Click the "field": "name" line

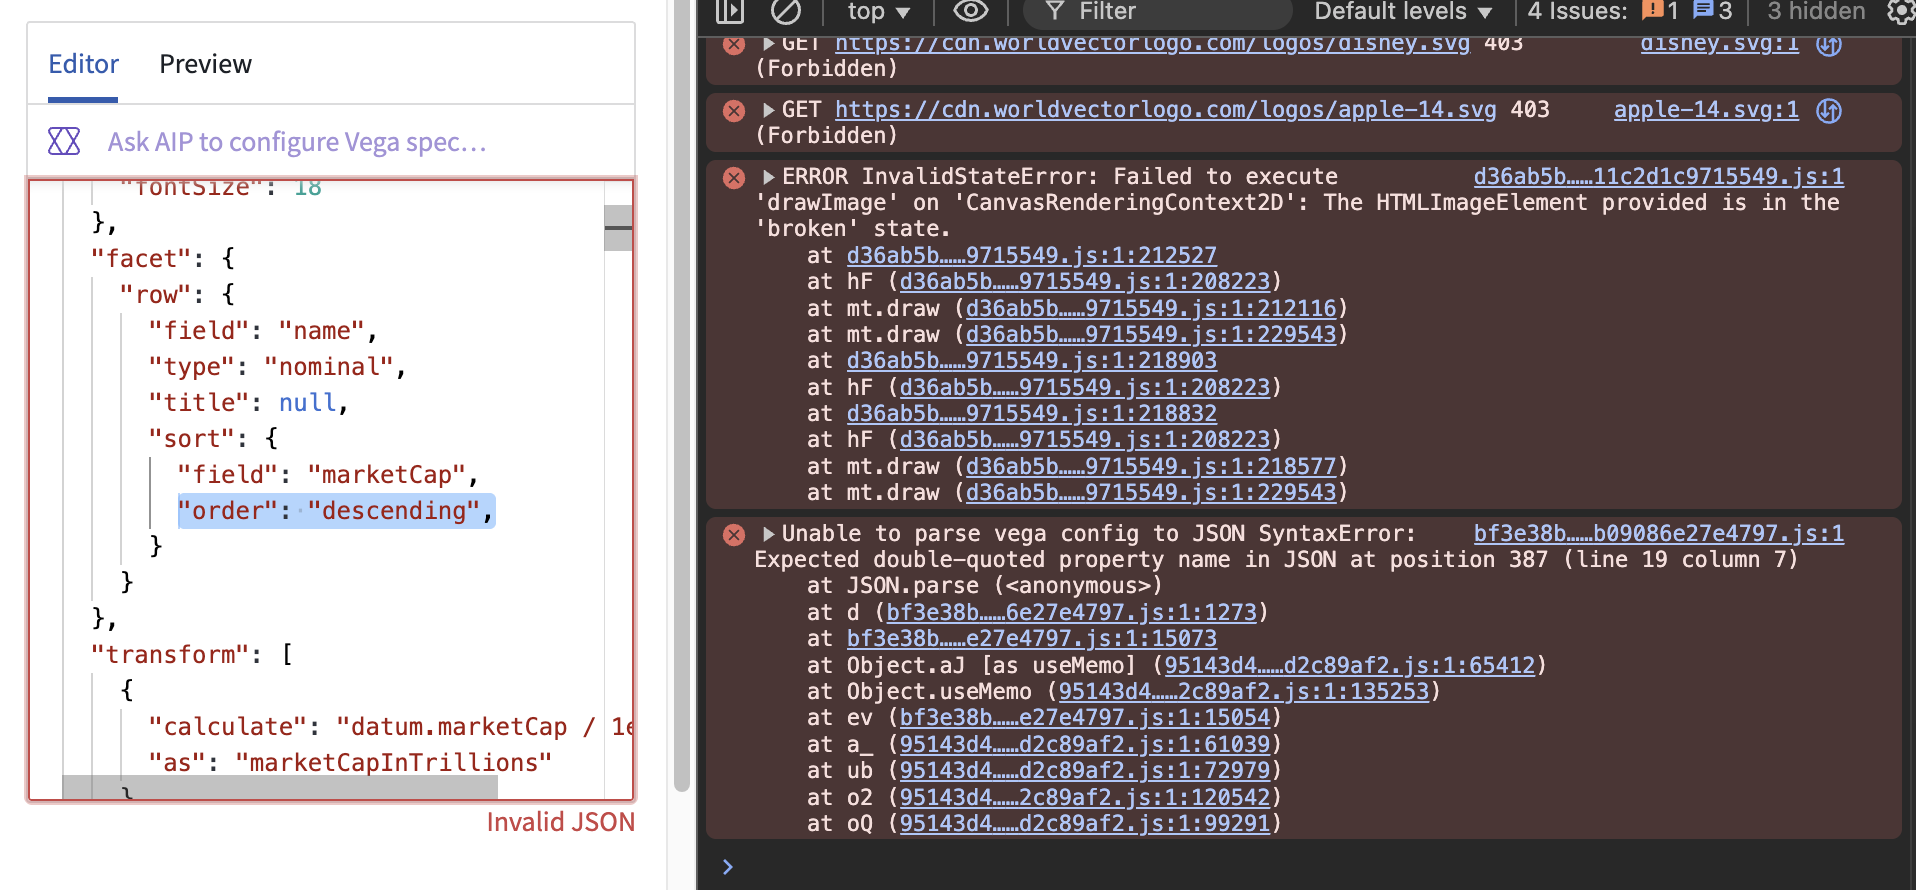tap(263, 331)
